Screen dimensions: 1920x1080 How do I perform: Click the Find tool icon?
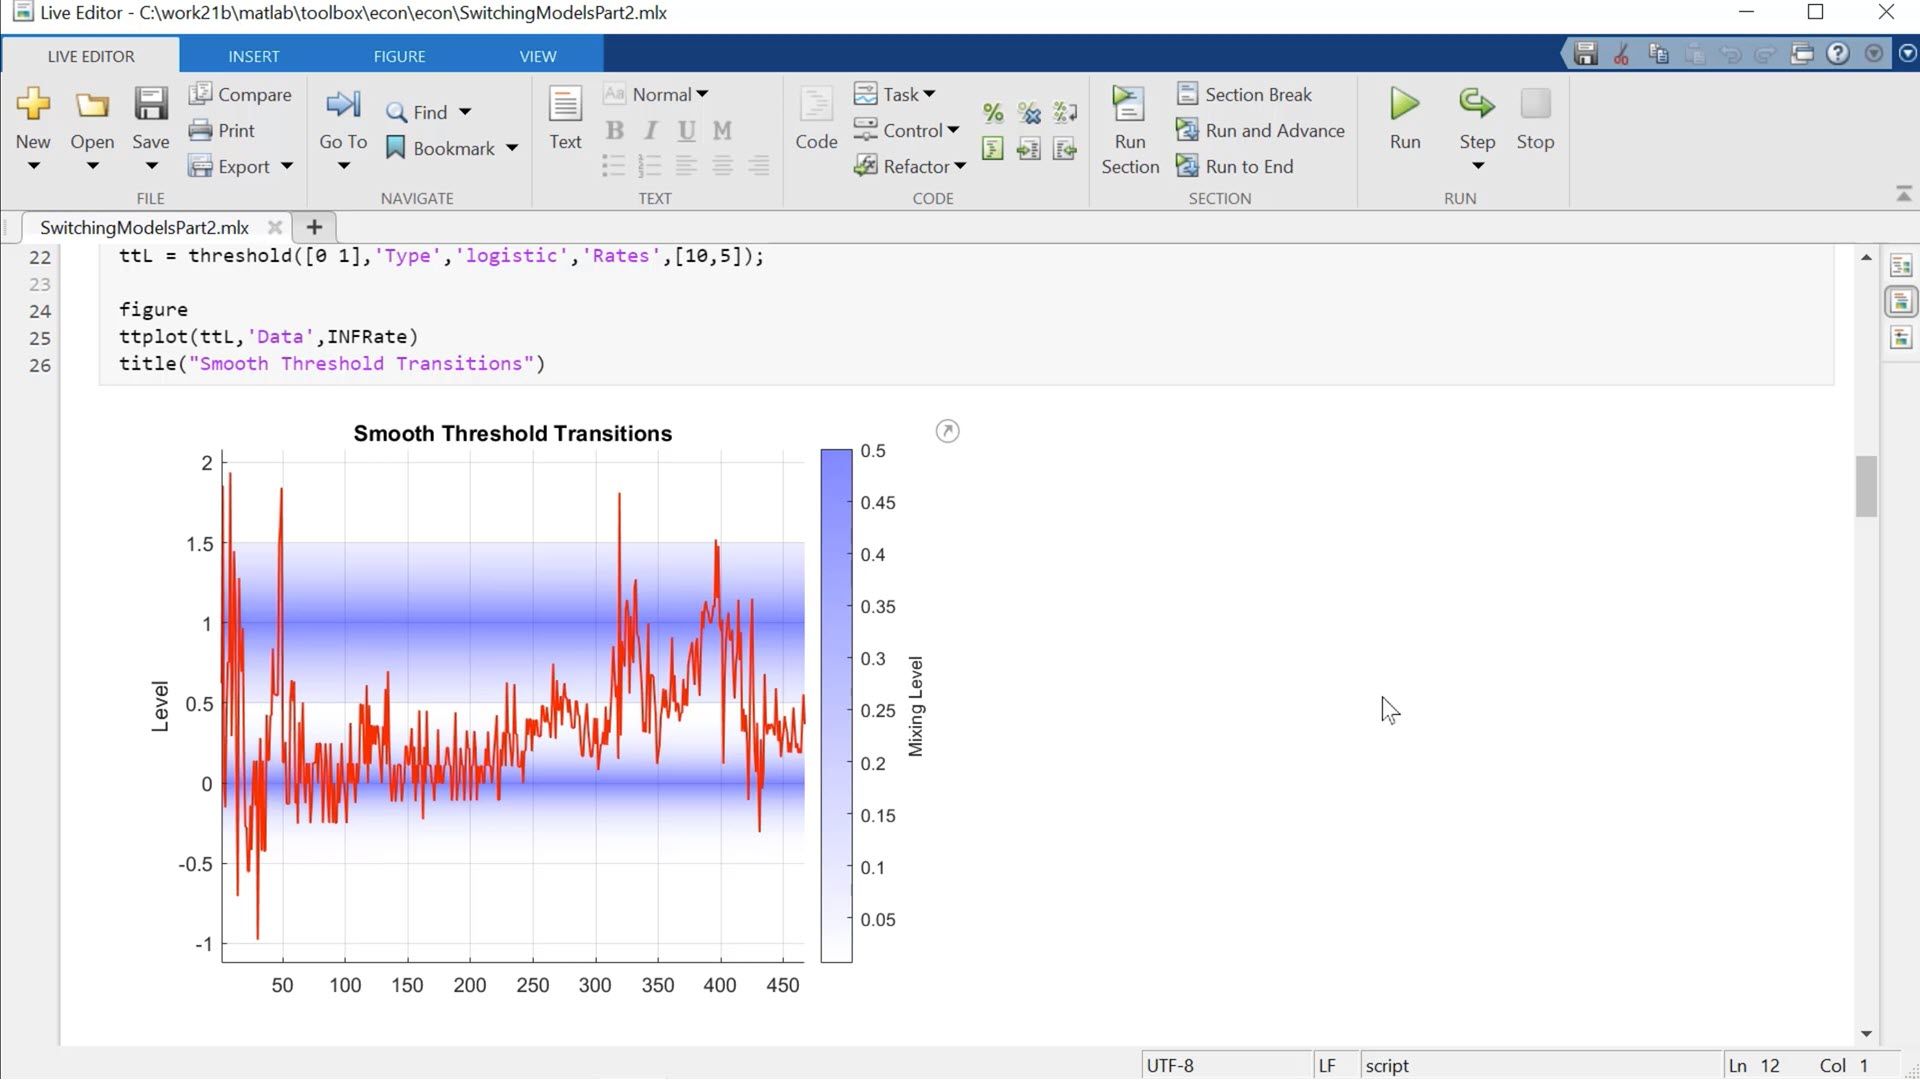click(x=394, y=111)
